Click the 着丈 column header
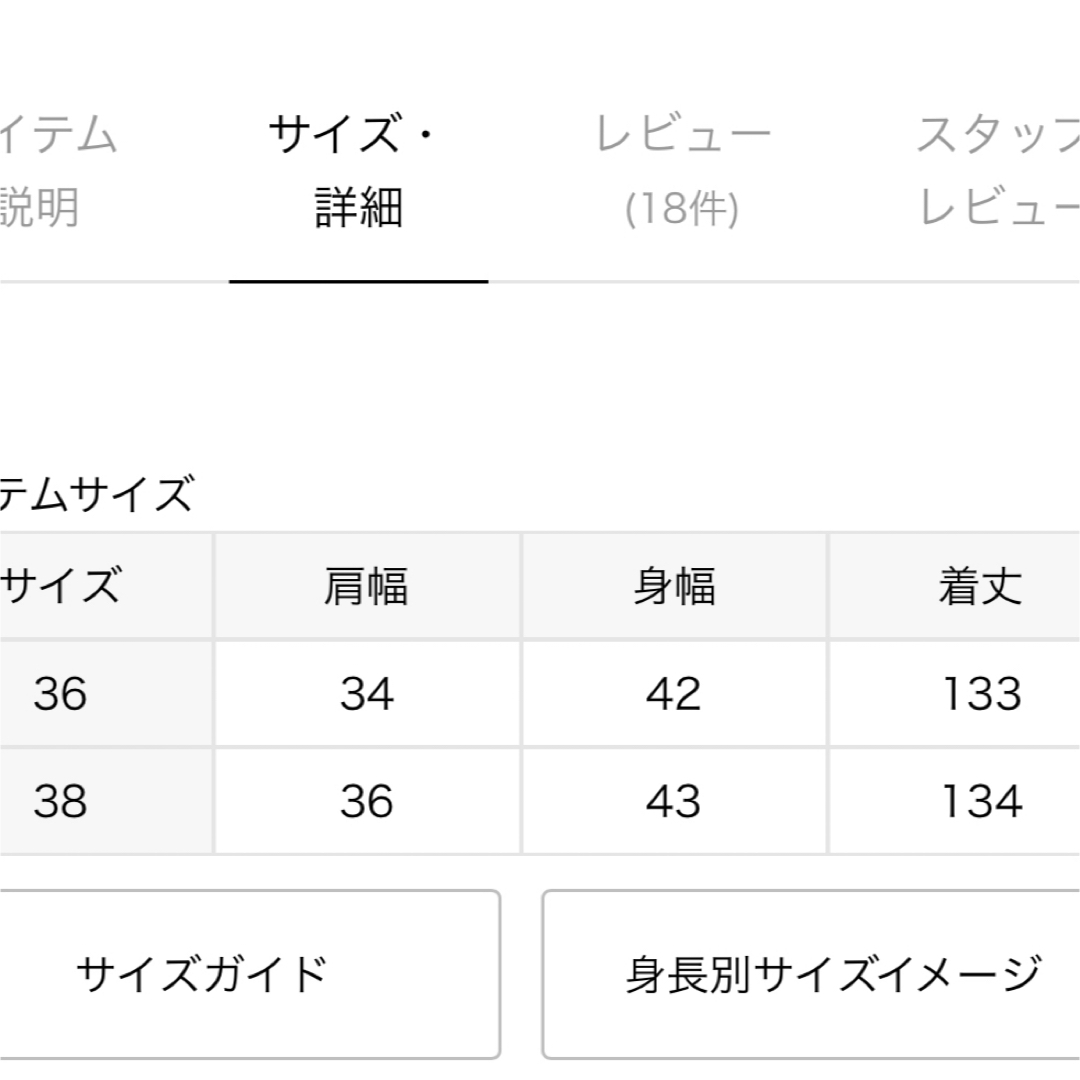 981,585
